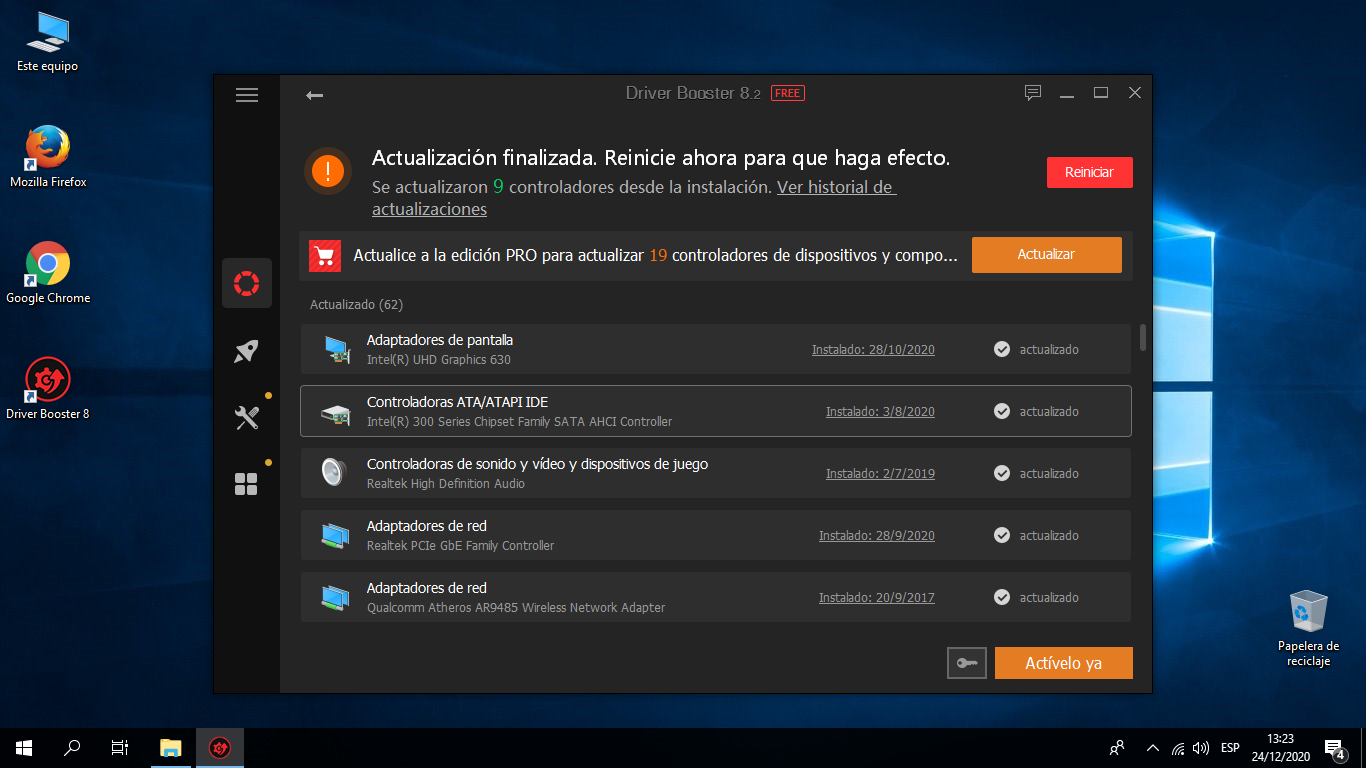
Task: Click the check mark for Qualcomm Atheros adapter
Action: pyautogui.click(x=1002, y=597)
